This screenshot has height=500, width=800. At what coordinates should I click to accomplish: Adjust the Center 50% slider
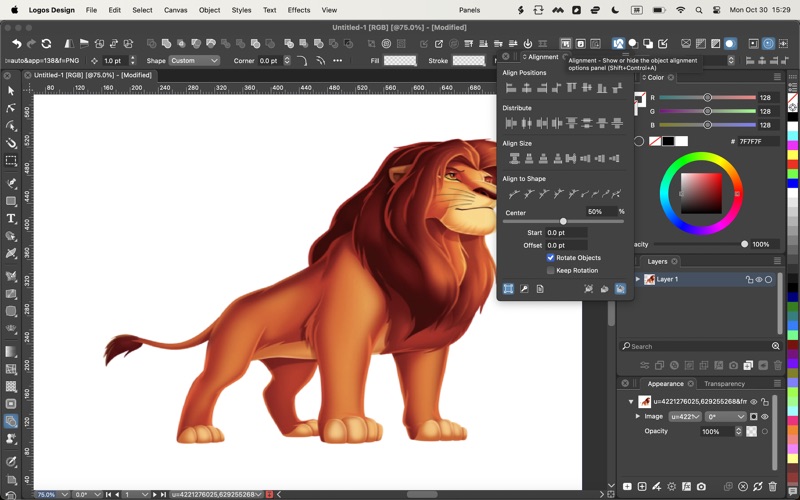563,221
